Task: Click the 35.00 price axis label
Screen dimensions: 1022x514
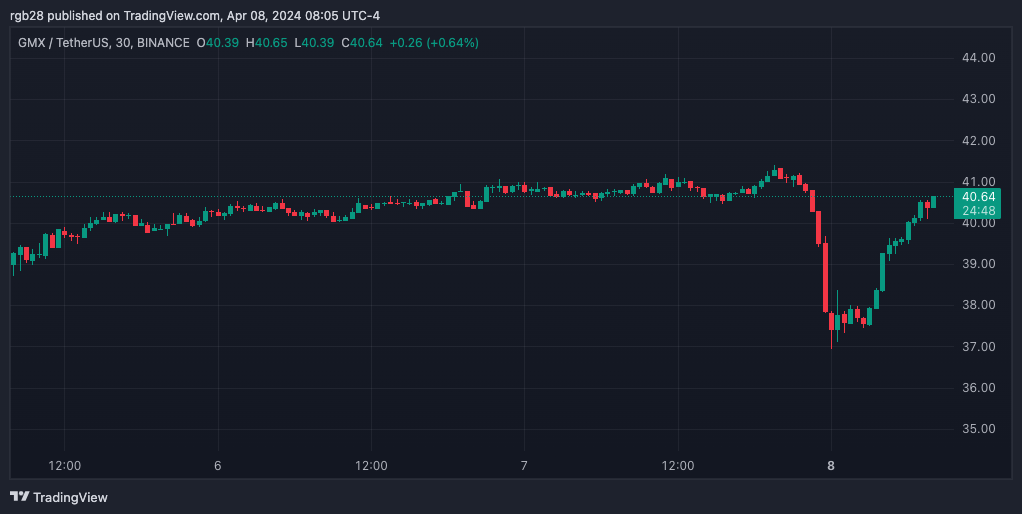Action: (x=977, y=429)
